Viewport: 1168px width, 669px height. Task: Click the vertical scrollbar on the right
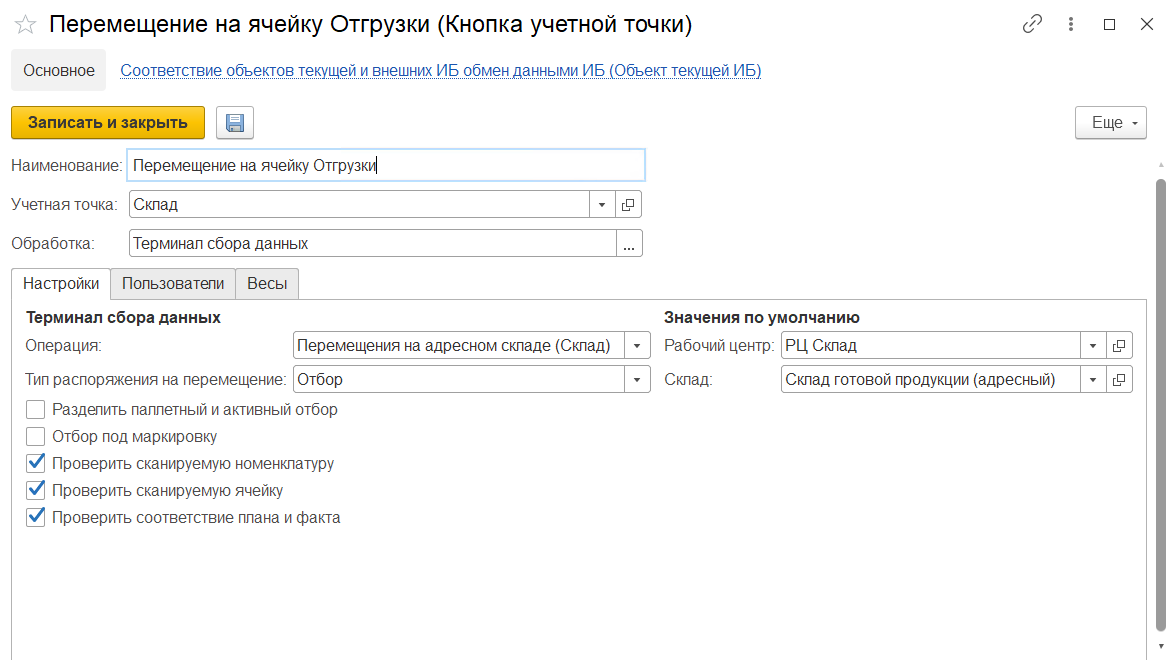[1160, 400]
